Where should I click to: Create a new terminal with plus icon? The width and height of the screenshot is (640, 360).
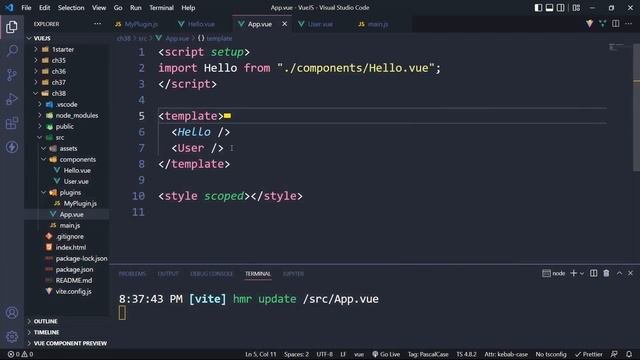(x=573, y=273)
